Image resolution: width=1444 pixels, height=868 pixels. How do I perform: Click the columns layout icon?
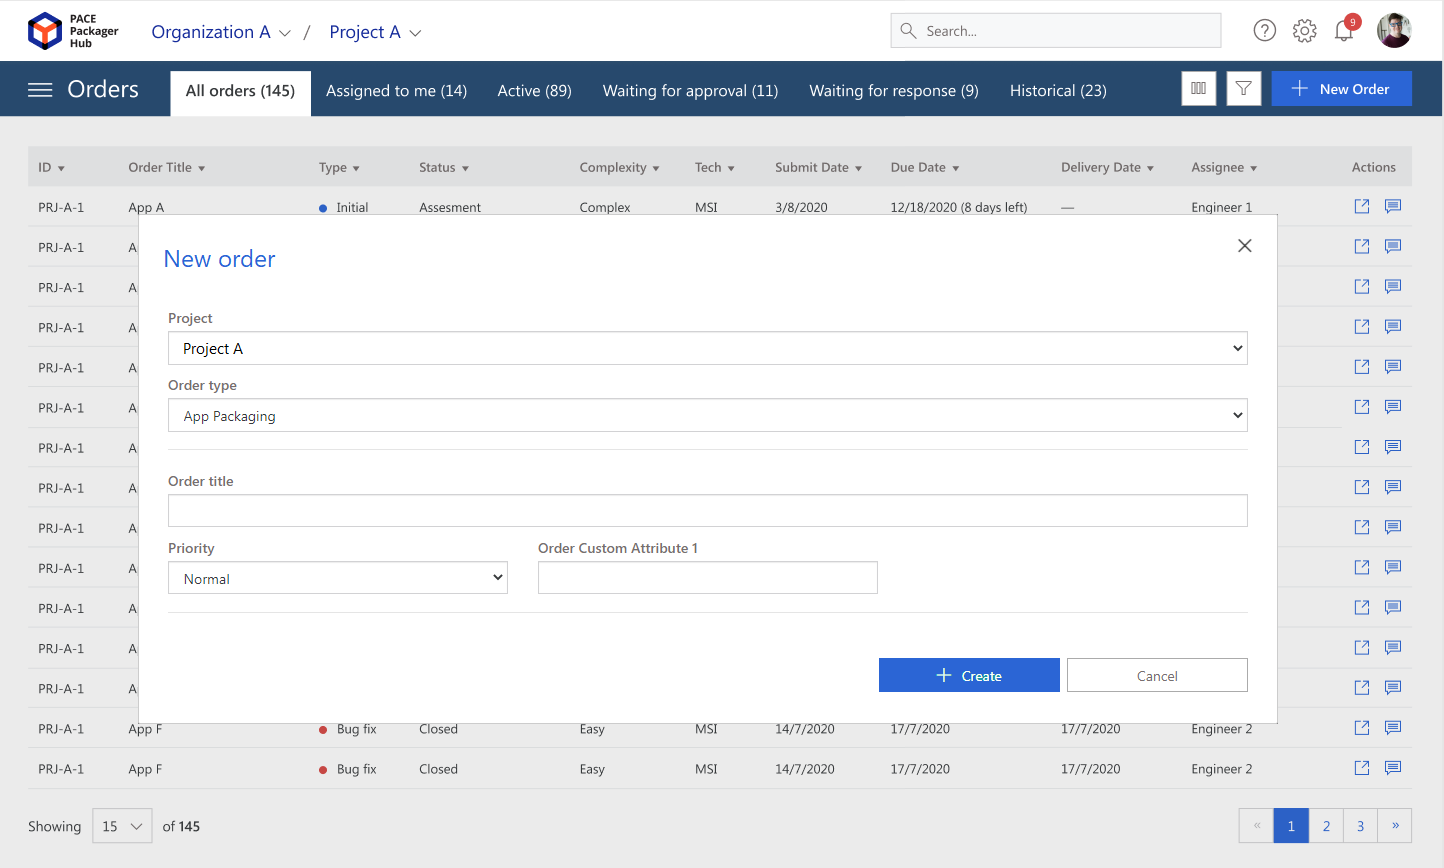[1199, 89]
